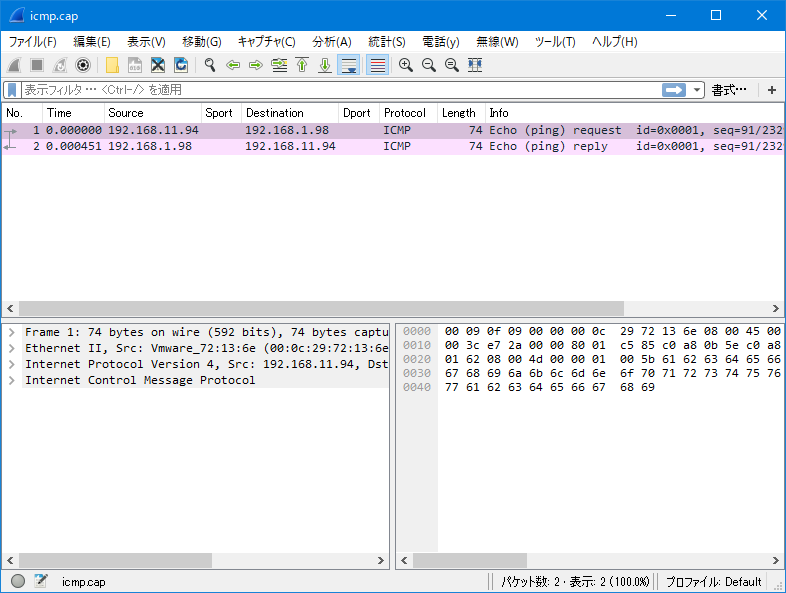
Task: Zoom out the packet text
Action: (429, 65)
